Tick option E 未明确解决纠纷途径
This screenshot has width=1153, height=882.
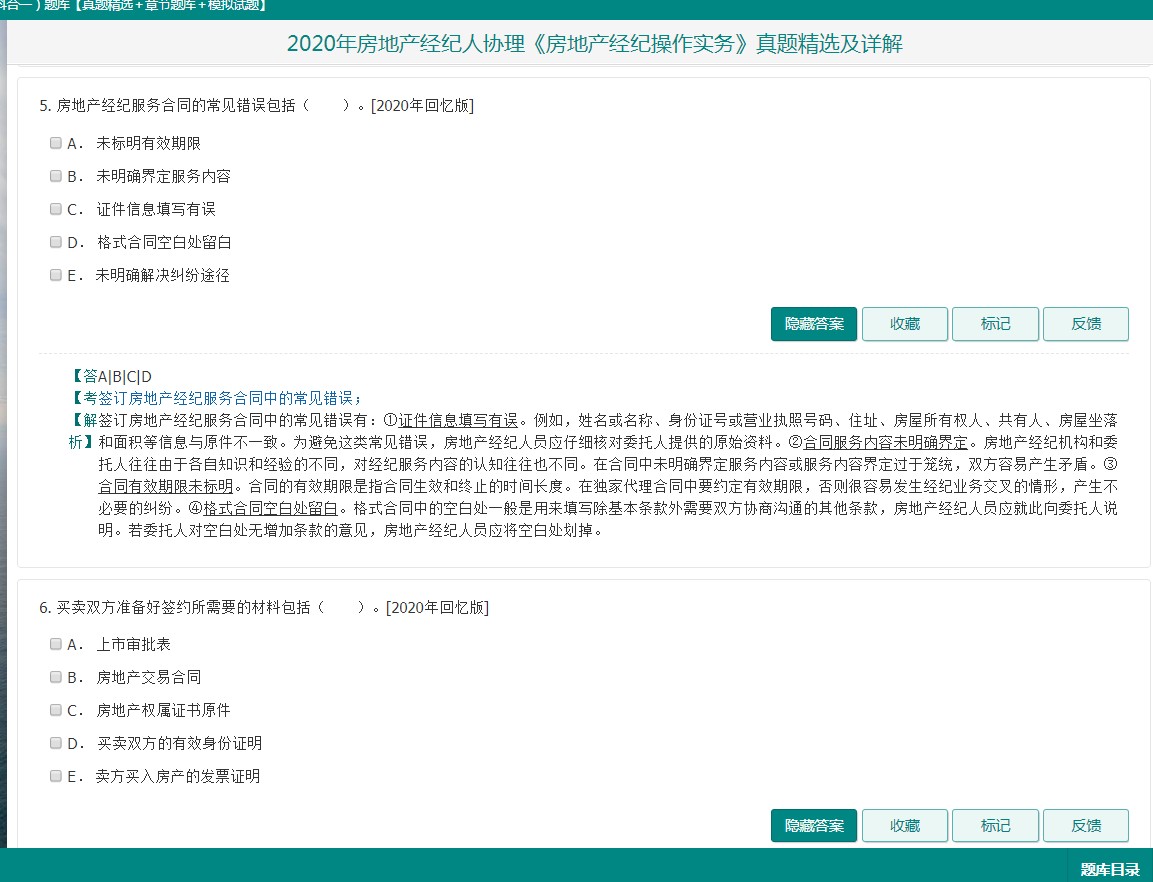56,275
